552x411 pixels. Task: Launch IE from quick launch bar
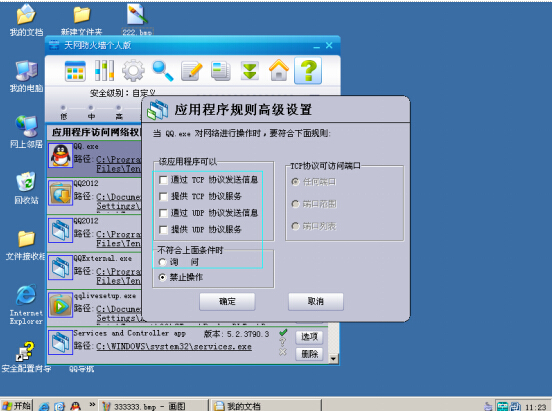point(44,406)
